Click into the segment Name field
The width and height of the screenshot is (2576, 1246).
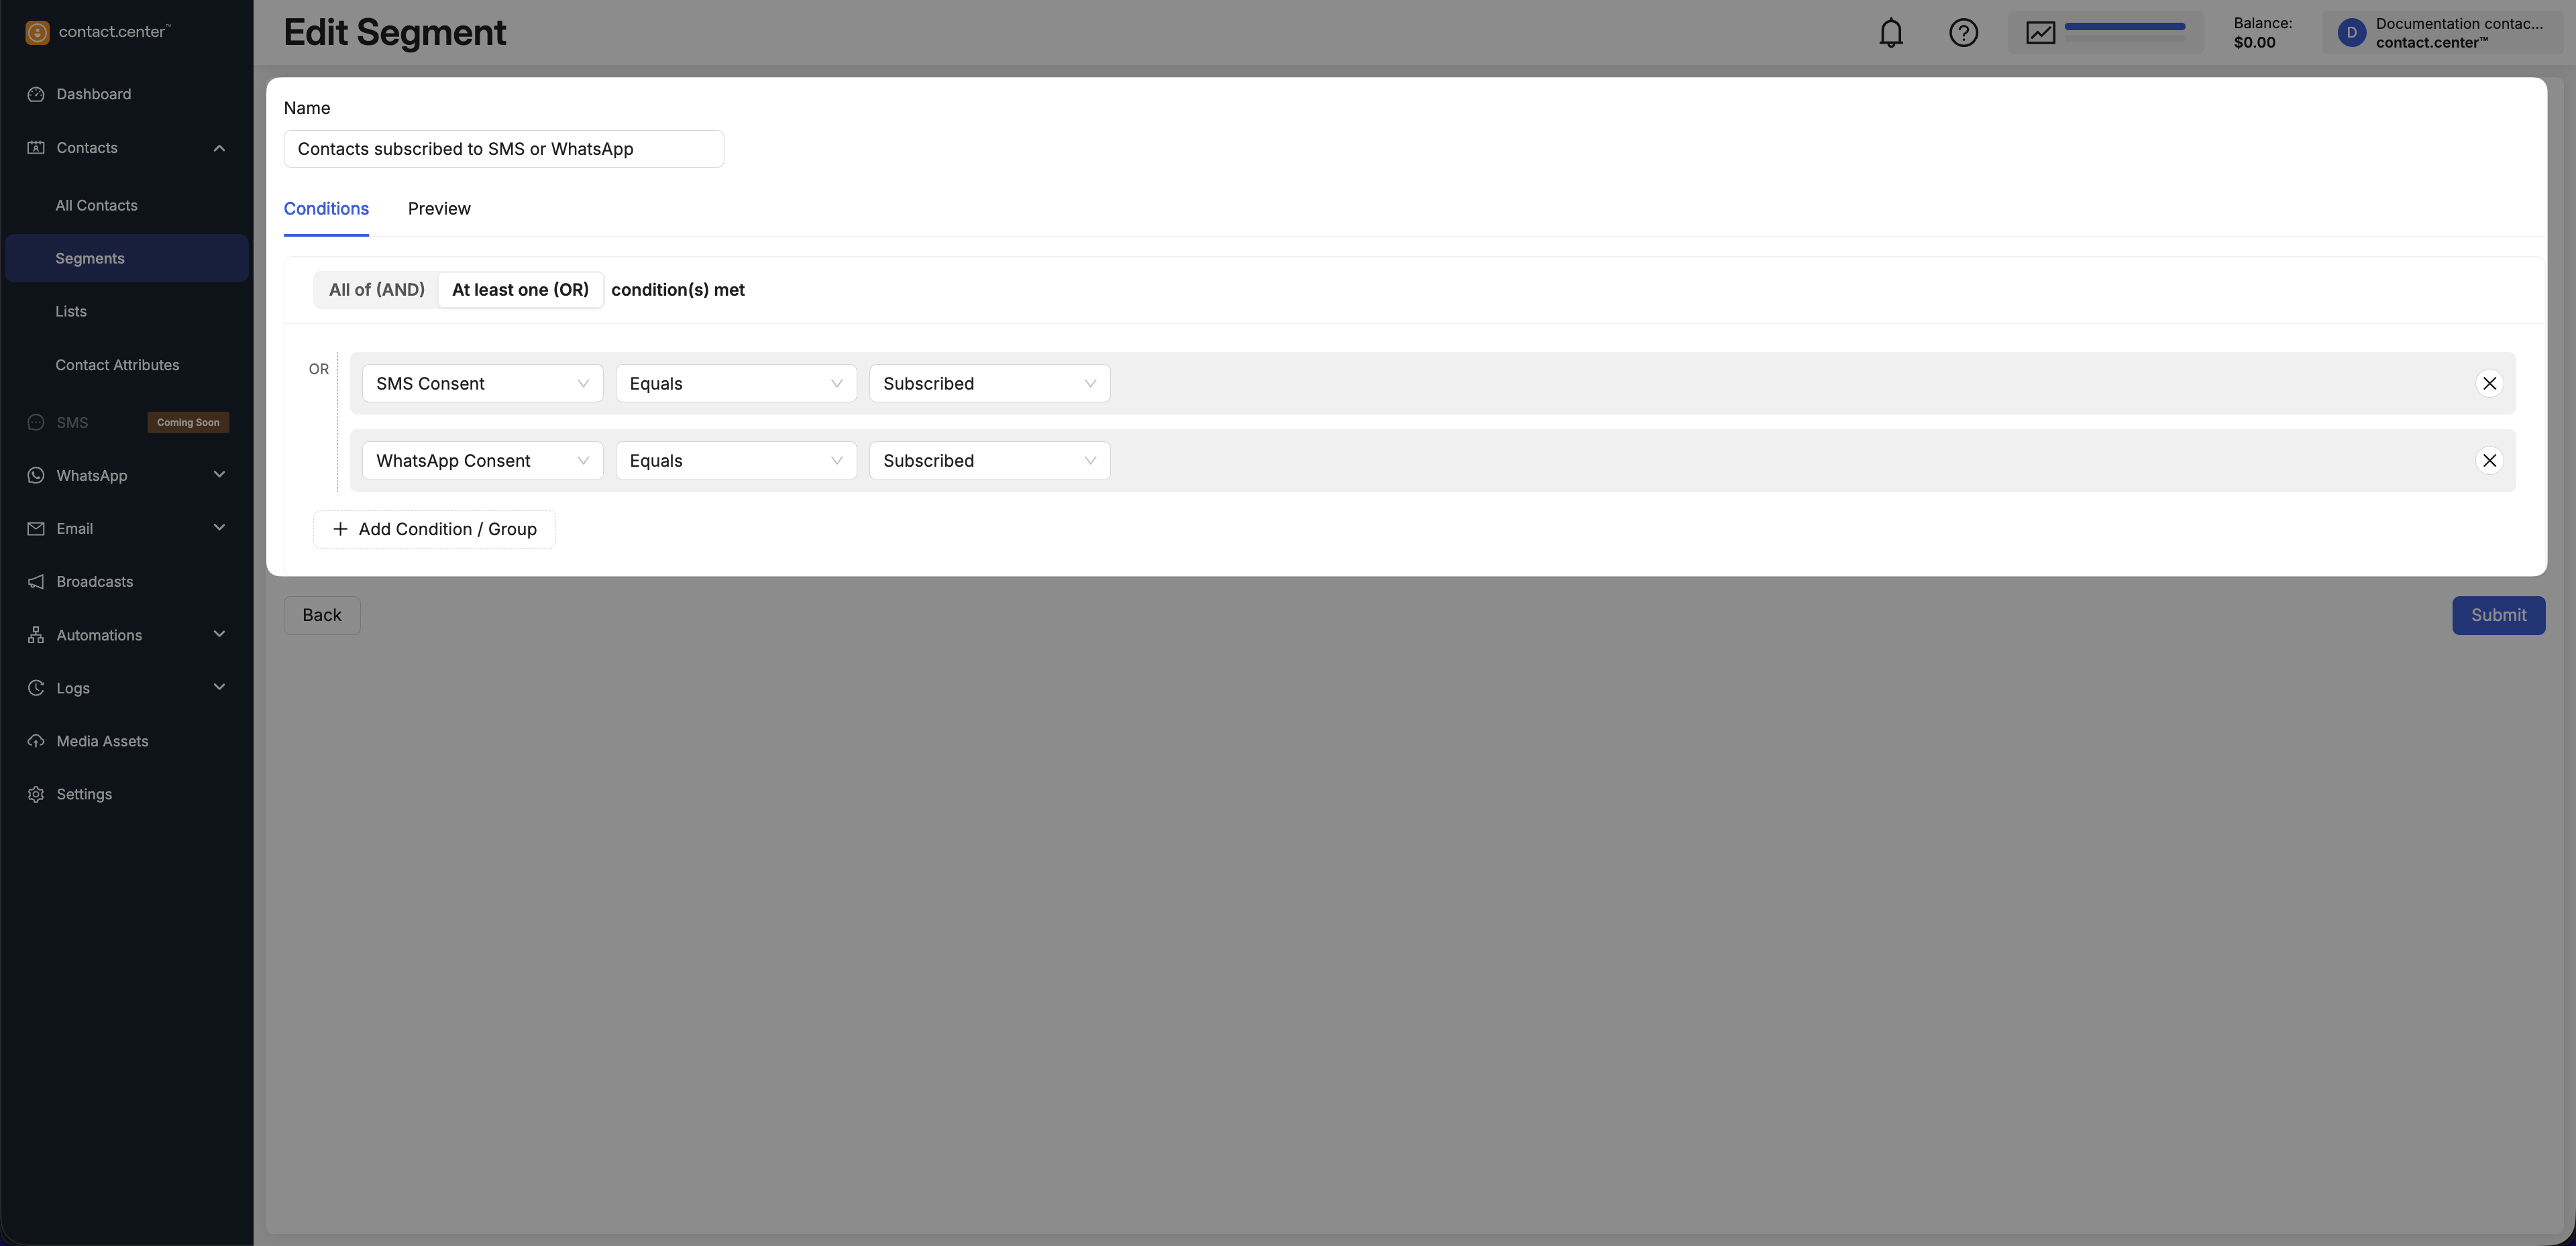pos(503,149)
